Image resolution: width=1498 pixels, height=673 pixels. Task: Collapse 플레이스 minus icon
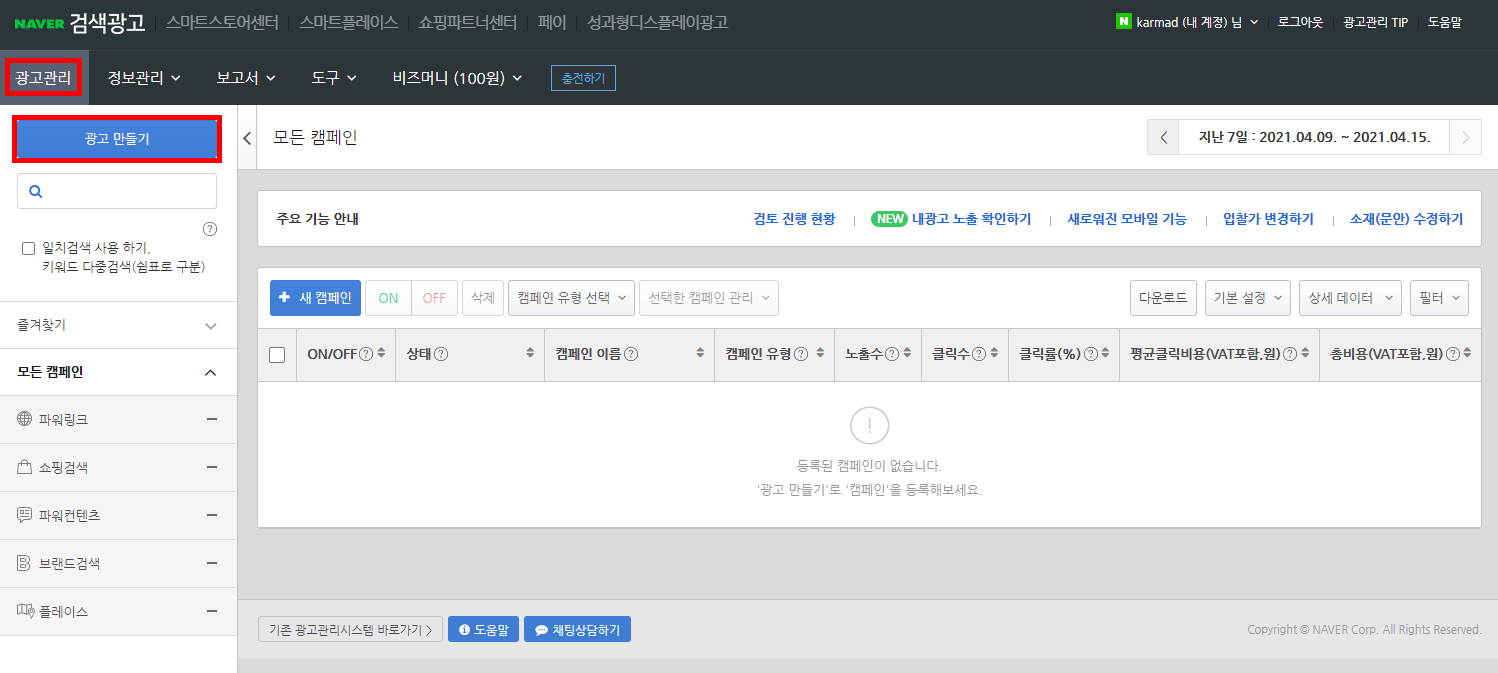pyautogui.click(x=212, y=611)
